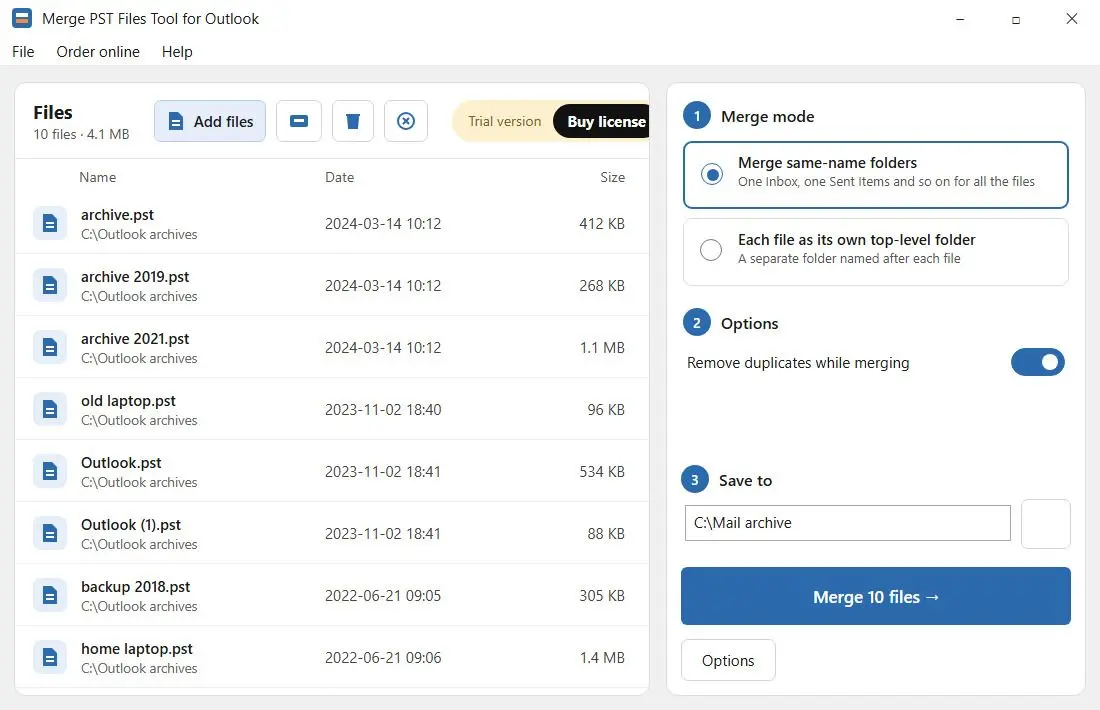This screenshot has height=710, width=1100.
Task: Open the Order online menu
Action: tap(98, 52)
